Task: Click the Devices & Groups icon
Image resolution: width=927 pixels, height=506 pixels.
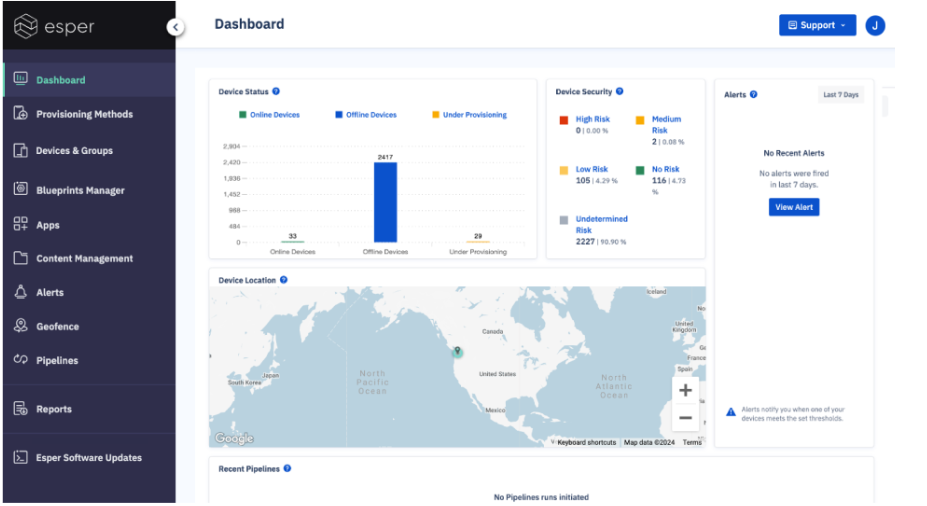Action: point(21,150)
